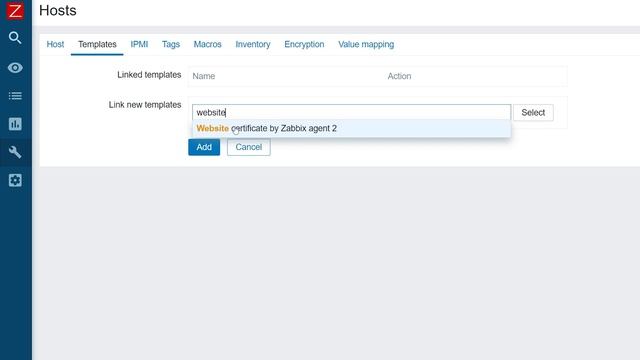The width and height of the screenshot is (640, 360).
Task: Choose 'Website certificate by Zabbix agent 2' suggestion
Action: click(351, 129)
